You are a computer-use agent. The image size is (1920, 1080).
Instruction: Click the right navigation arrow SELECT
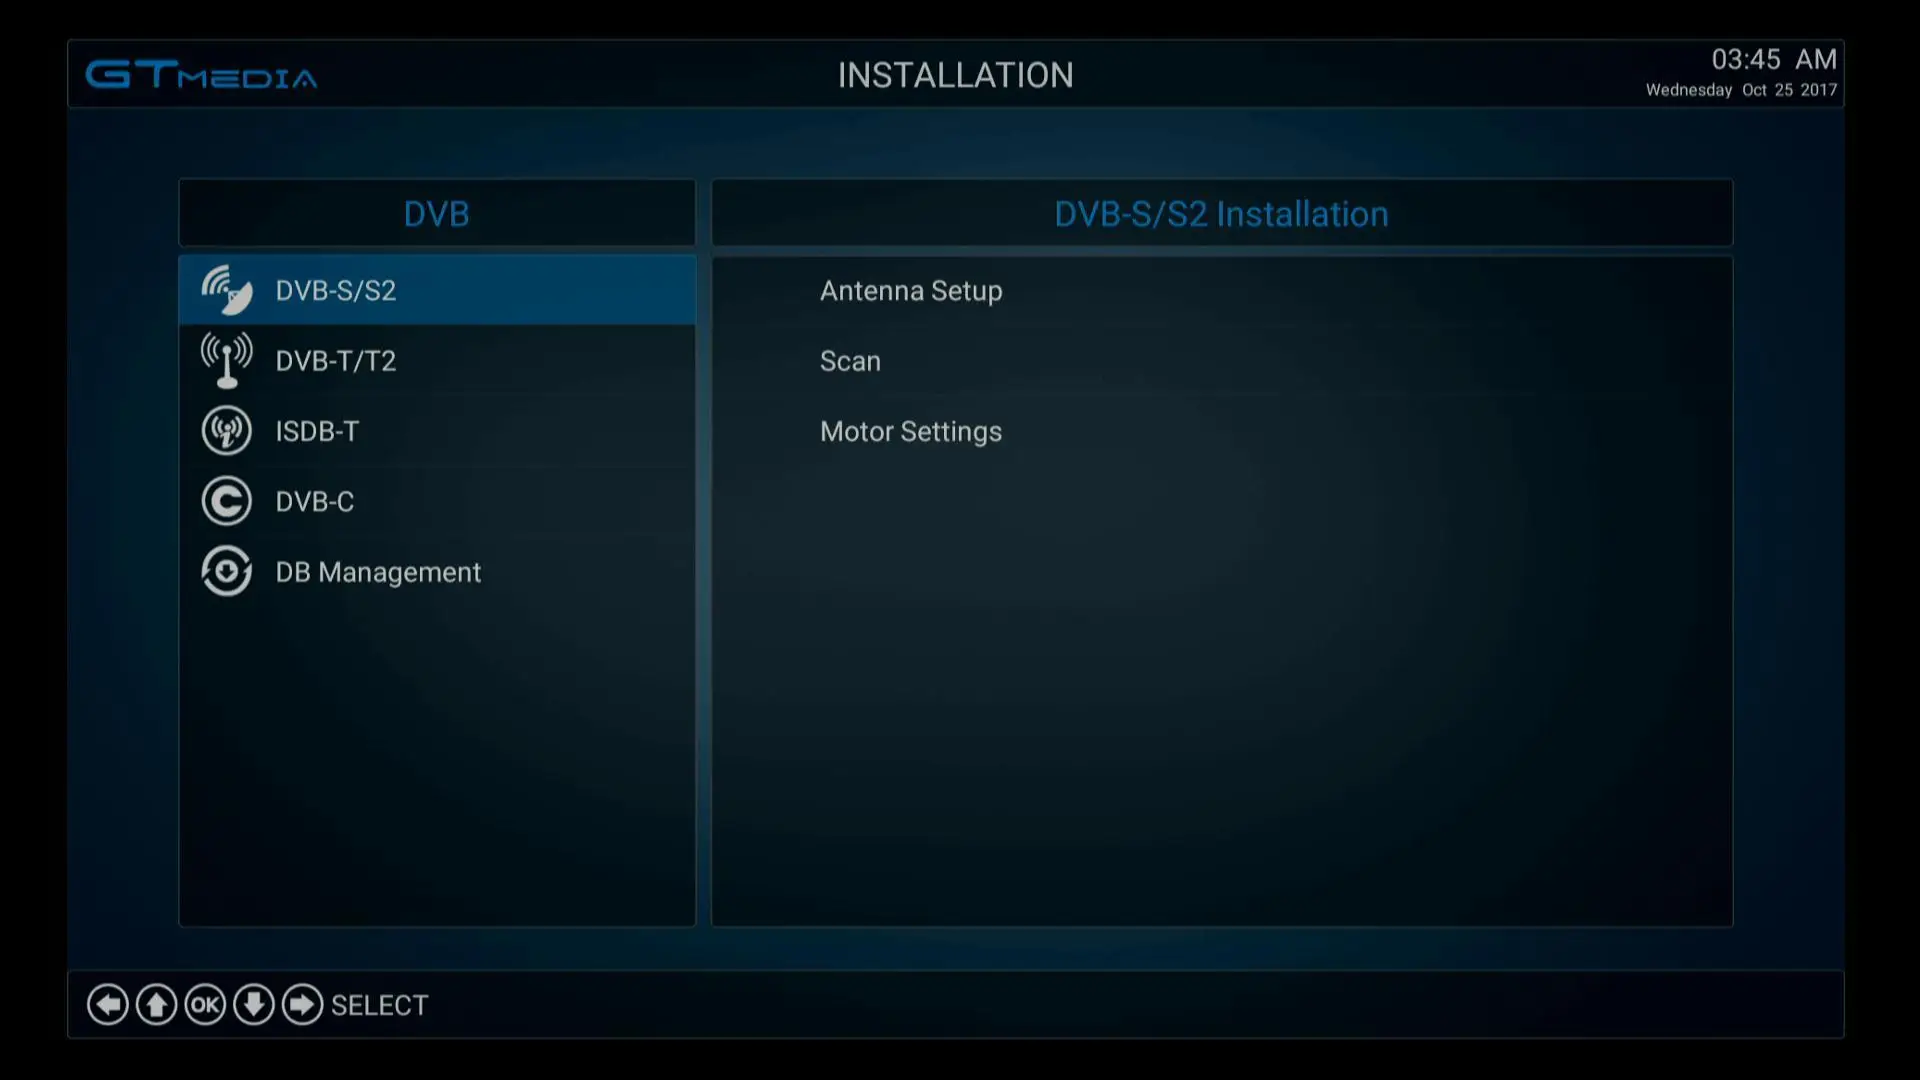pyautogui.click(x=301, y=1005)
